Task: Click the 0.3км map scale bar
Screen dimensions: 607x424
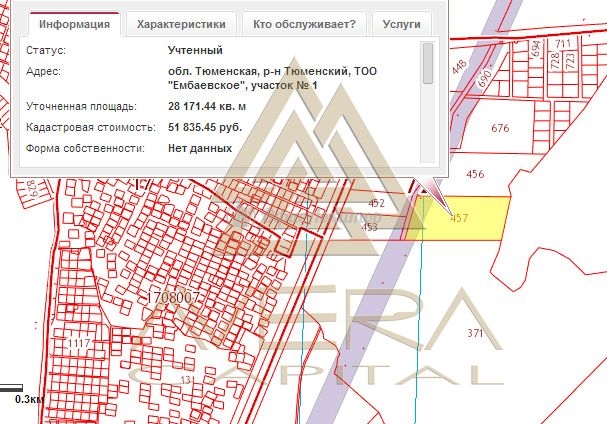Action: tap(12, 388)
